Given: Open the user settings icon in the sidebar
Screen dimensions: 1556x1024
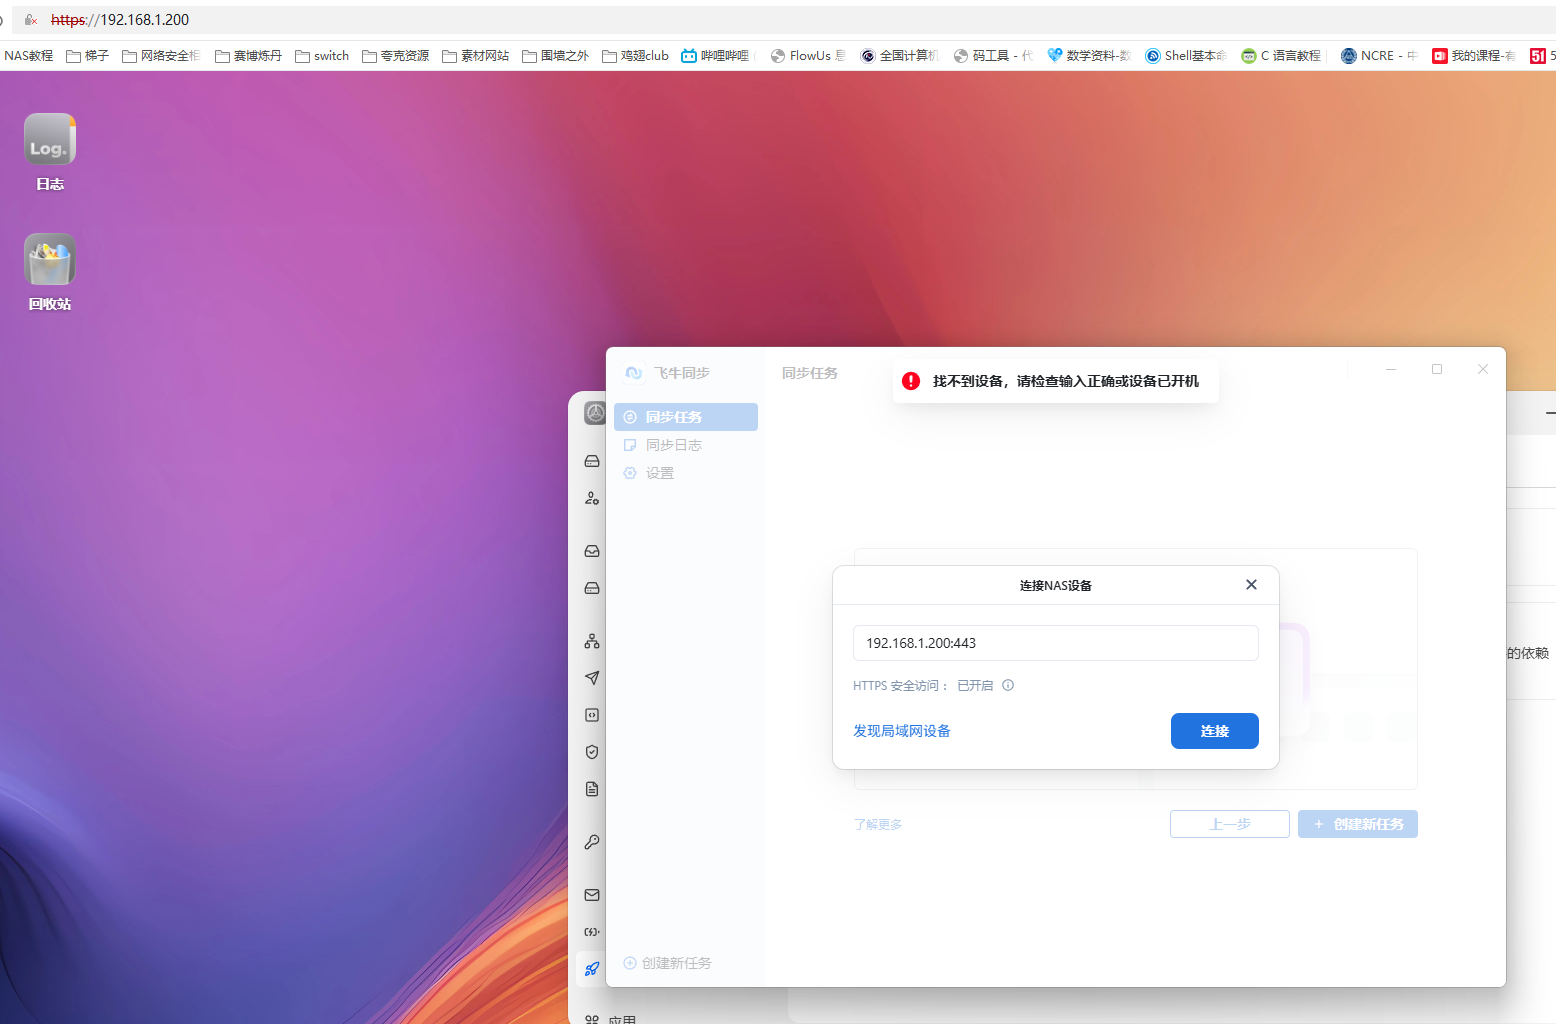Looking at the screenshot, I should click(x=592, y=498).
